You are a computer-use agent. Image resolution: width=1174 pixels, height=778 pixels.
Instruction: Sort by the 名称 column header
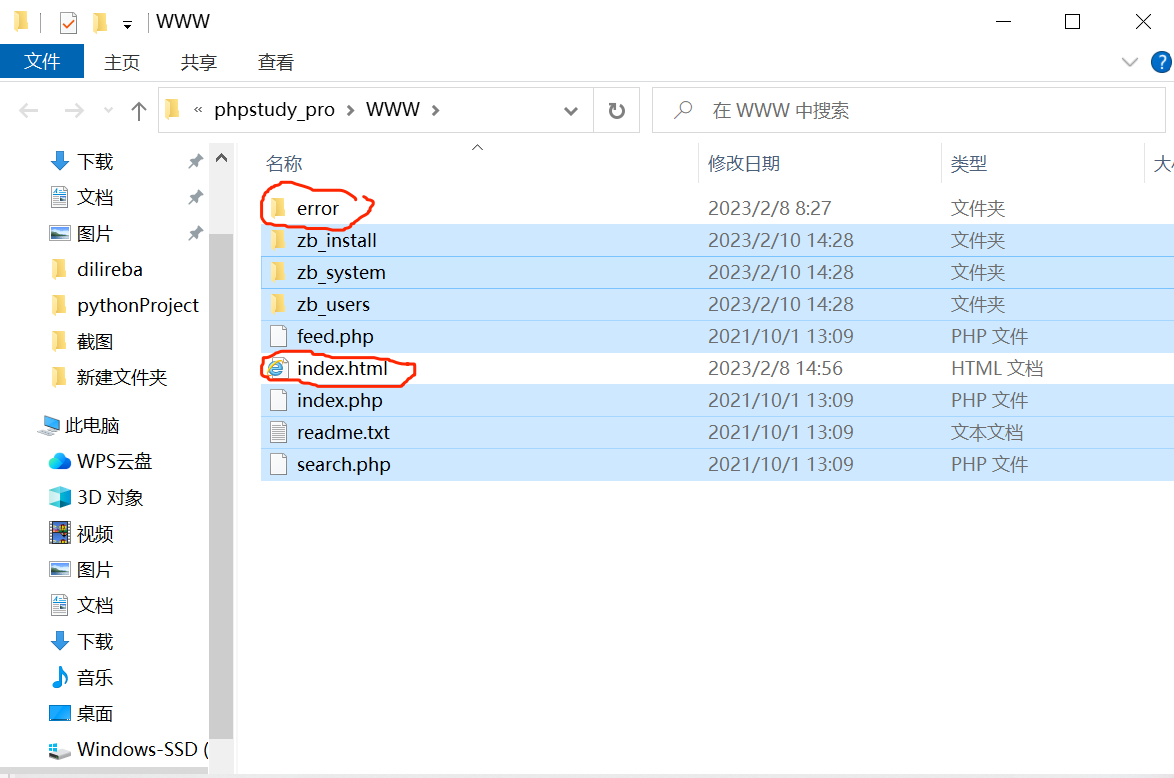coord(284,163)
